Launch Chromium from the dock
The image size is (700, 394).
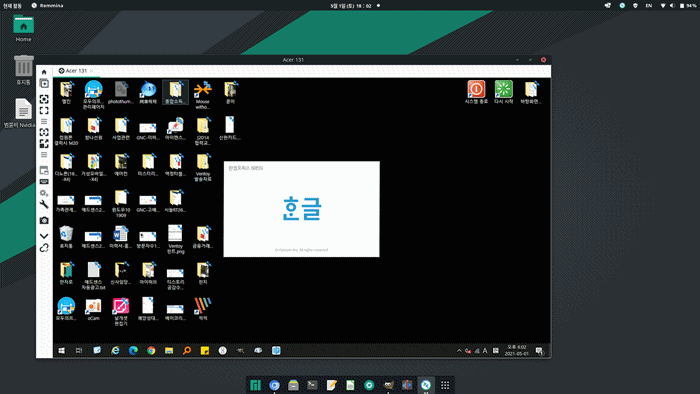[x=274, y=385]
